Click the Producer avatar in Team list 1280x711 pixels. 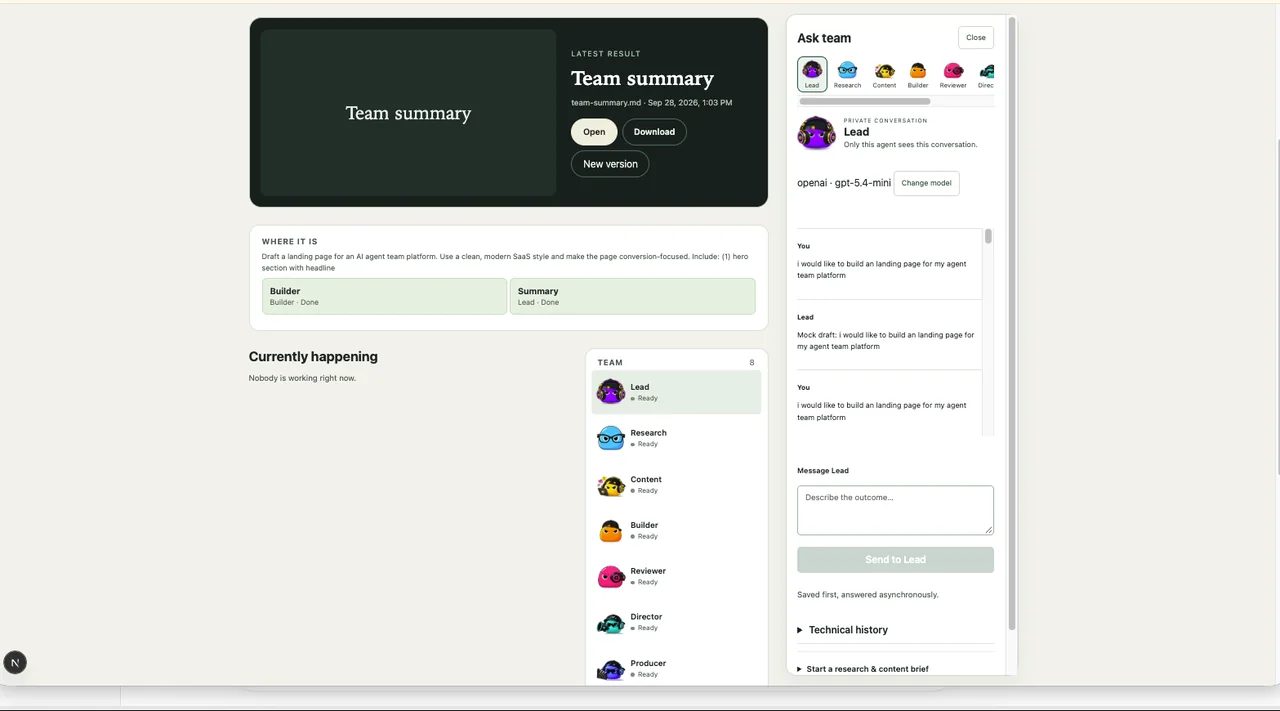pyautogui.click(x=611, y=669)
